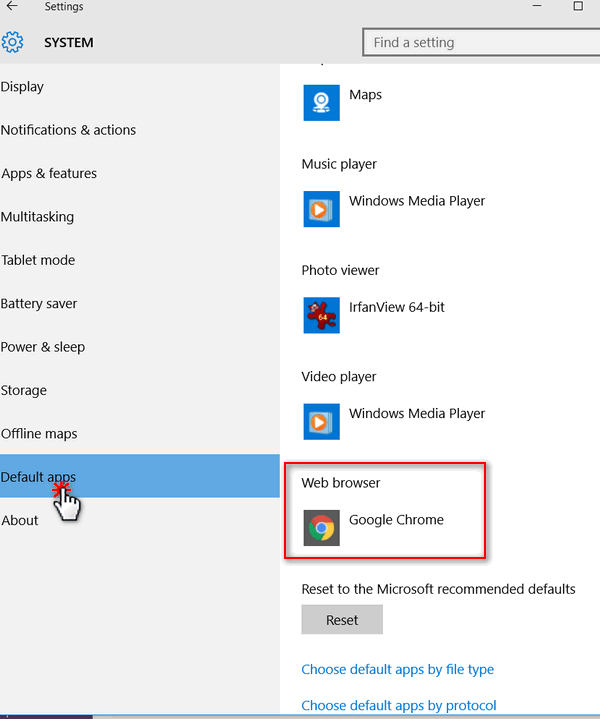Viewport: 600px width, 719px height.
Task: Open Offline maps settings
Action: pos(37,434)
